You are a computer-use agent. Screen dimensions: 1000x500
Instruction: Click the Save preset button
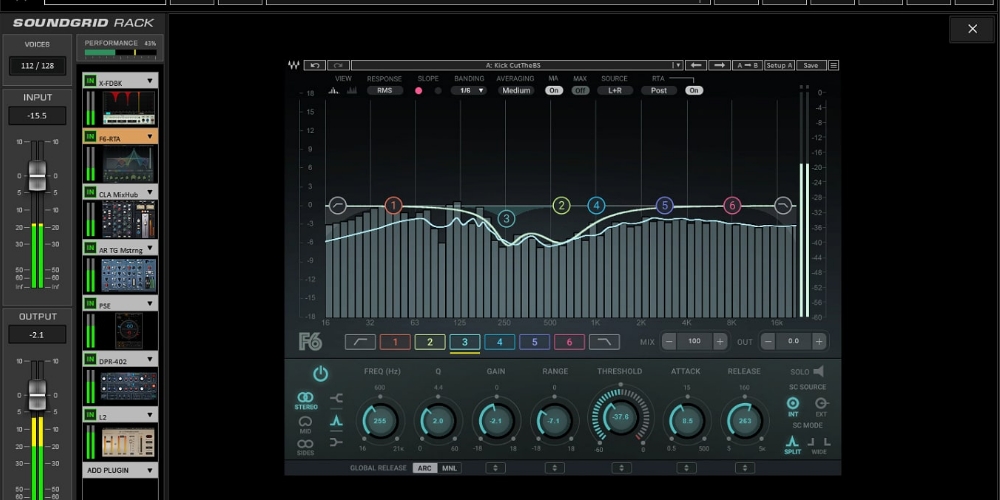tap(811, 65)
